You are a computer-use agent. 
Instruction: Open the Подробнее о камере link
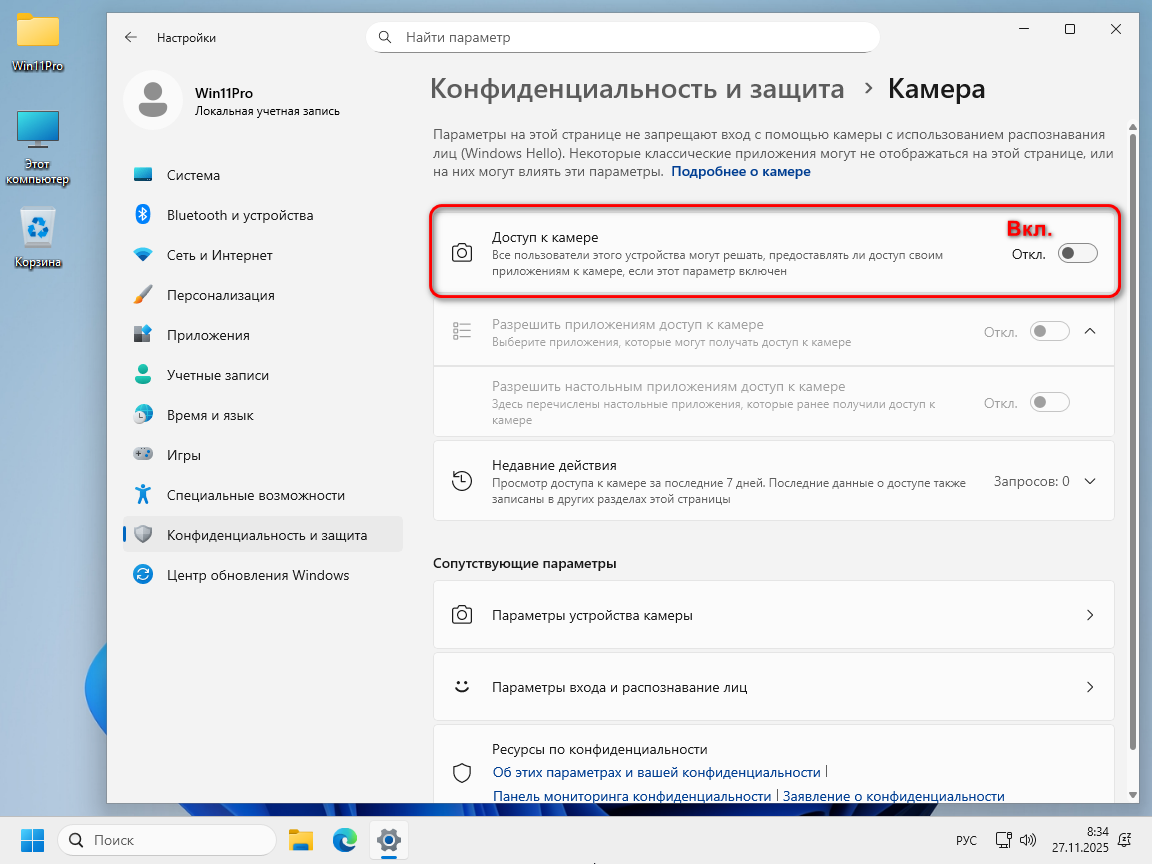(740, 172)
